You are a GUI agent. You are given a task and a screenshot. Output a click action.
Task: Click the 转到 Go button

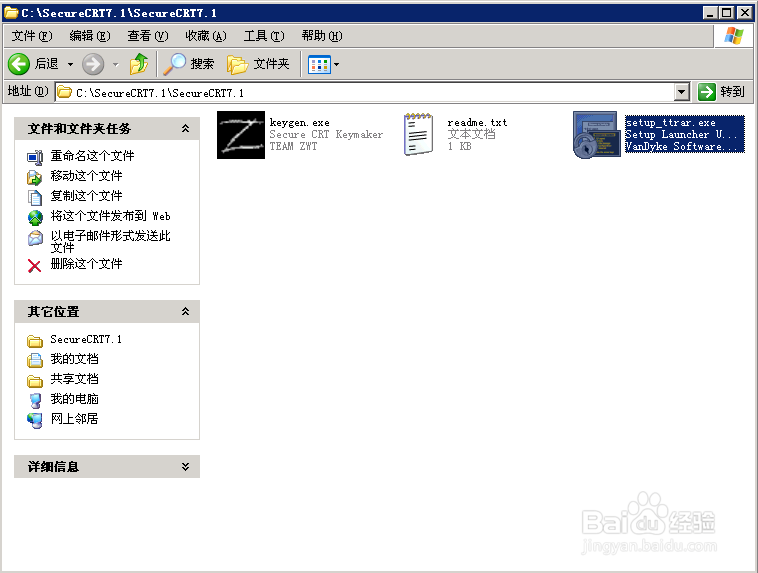coord(722,92)
